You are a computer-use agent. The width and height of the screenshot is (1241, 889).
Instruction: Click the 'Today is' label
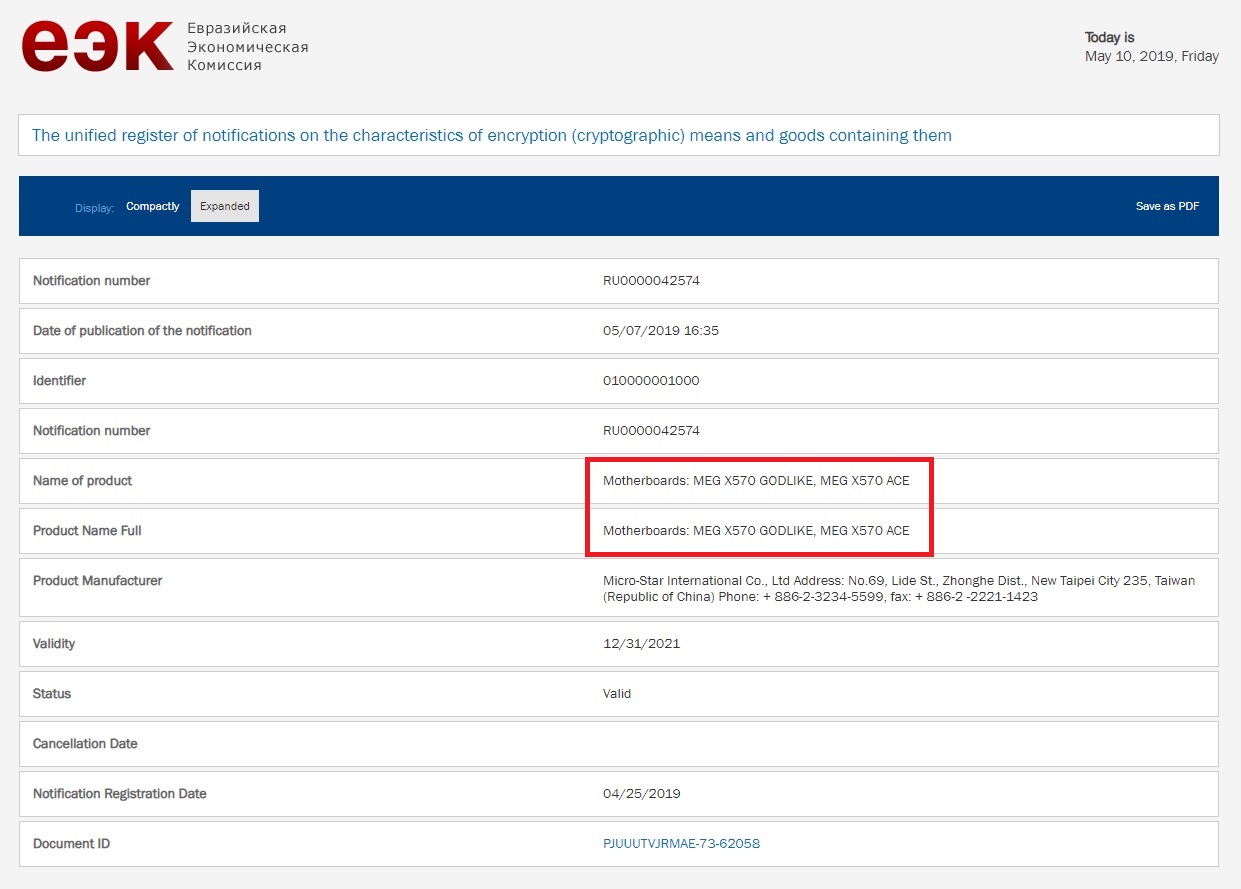[1110, 38]
